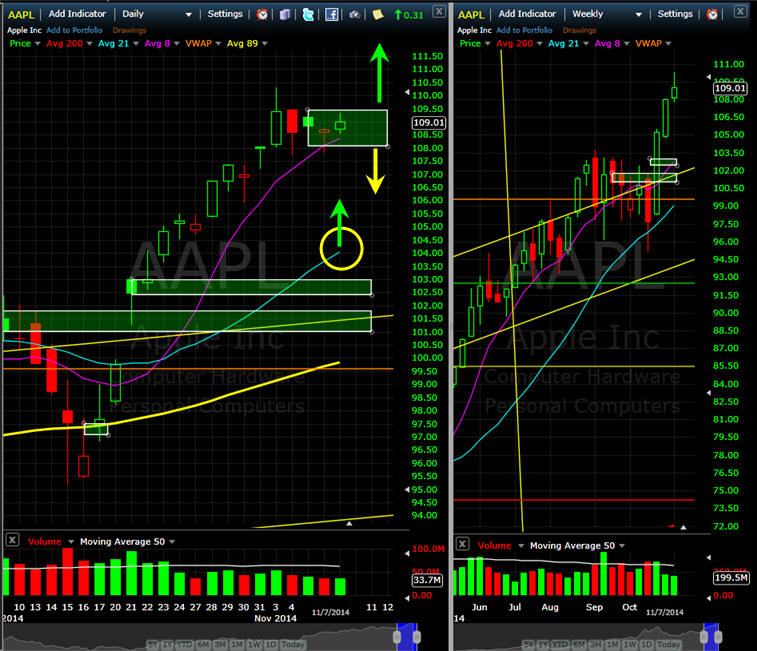Click the binoculars icon in Daily toolbar

click(354, 14)
